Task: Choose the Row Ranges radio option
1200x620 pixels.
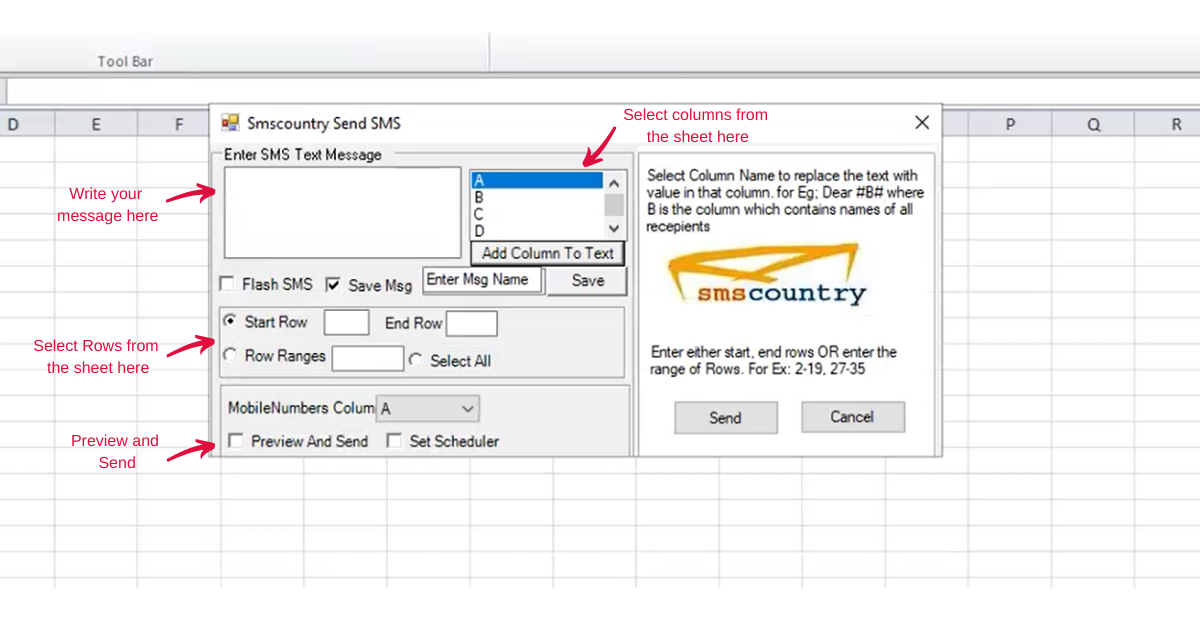Action: tap(230, 355)
